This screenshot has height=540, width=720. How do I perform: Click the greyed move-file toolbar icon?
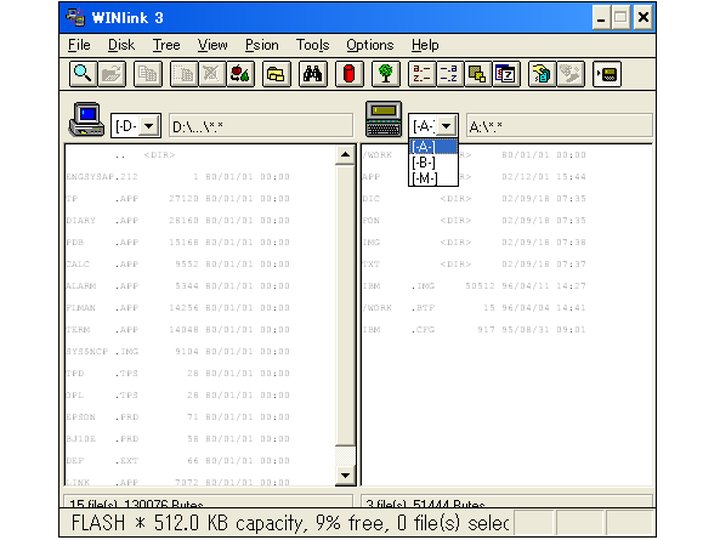pos(184,74)
